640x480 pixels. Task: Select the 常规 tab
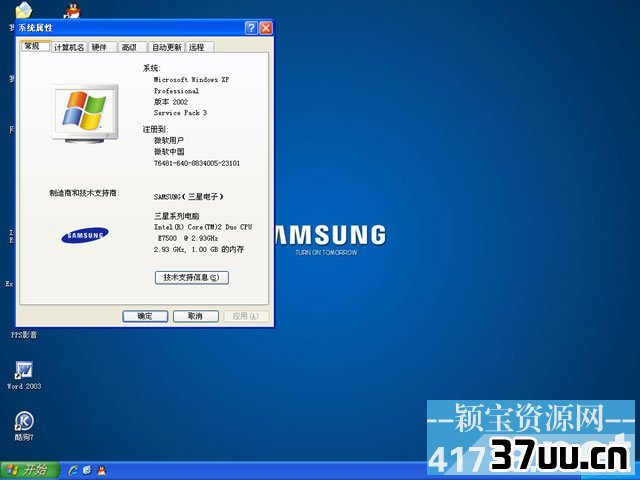pyautogui.click(x=36, y=46)
